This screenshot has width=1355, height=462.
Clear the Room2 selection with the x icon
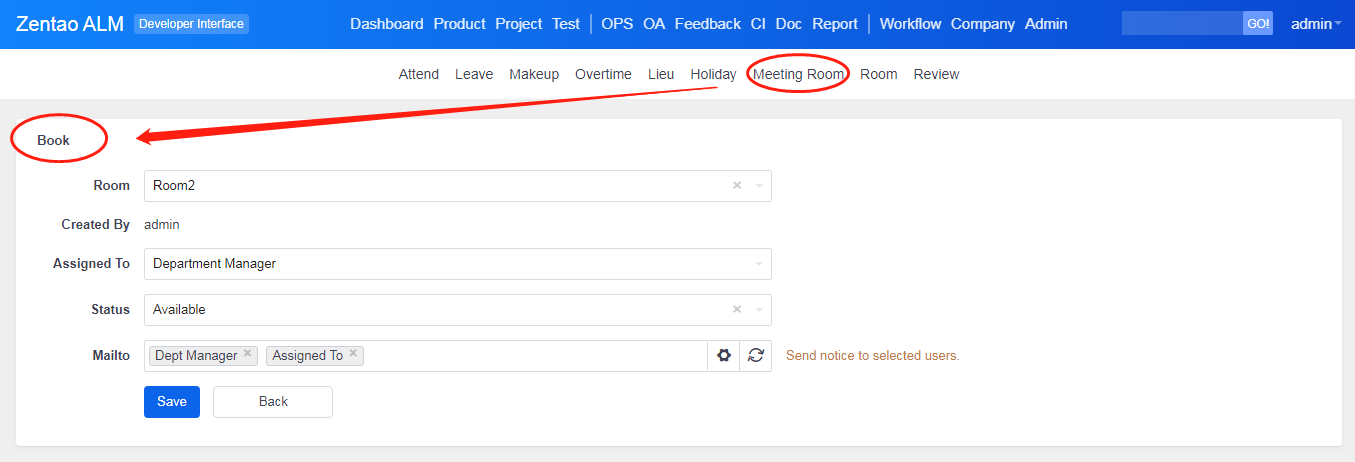737,186
